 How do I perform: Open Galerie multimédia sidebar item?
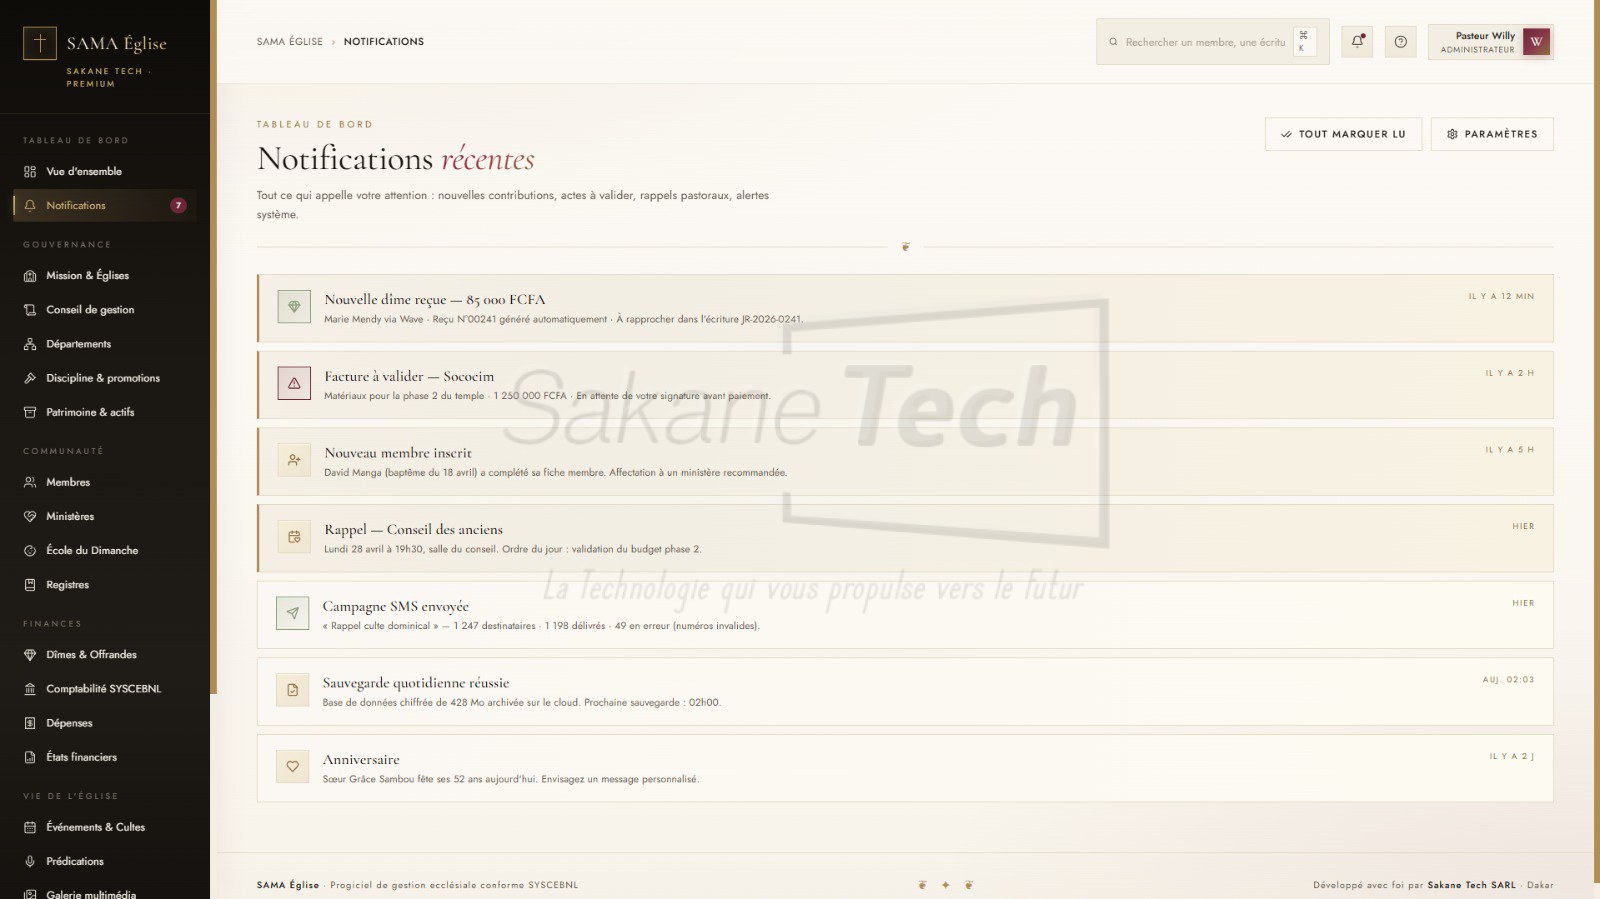tap(105, 893)
